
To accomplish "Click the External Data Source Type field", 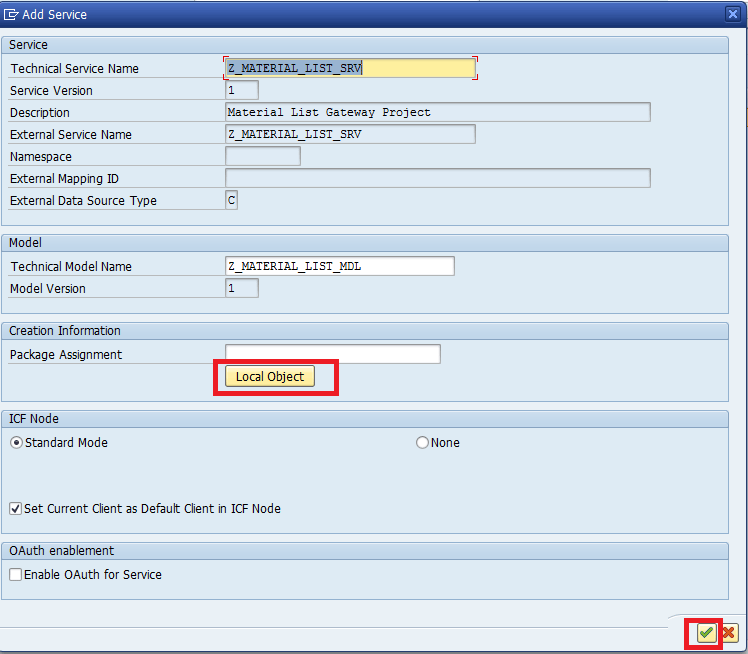I will (x=232, y=200).
